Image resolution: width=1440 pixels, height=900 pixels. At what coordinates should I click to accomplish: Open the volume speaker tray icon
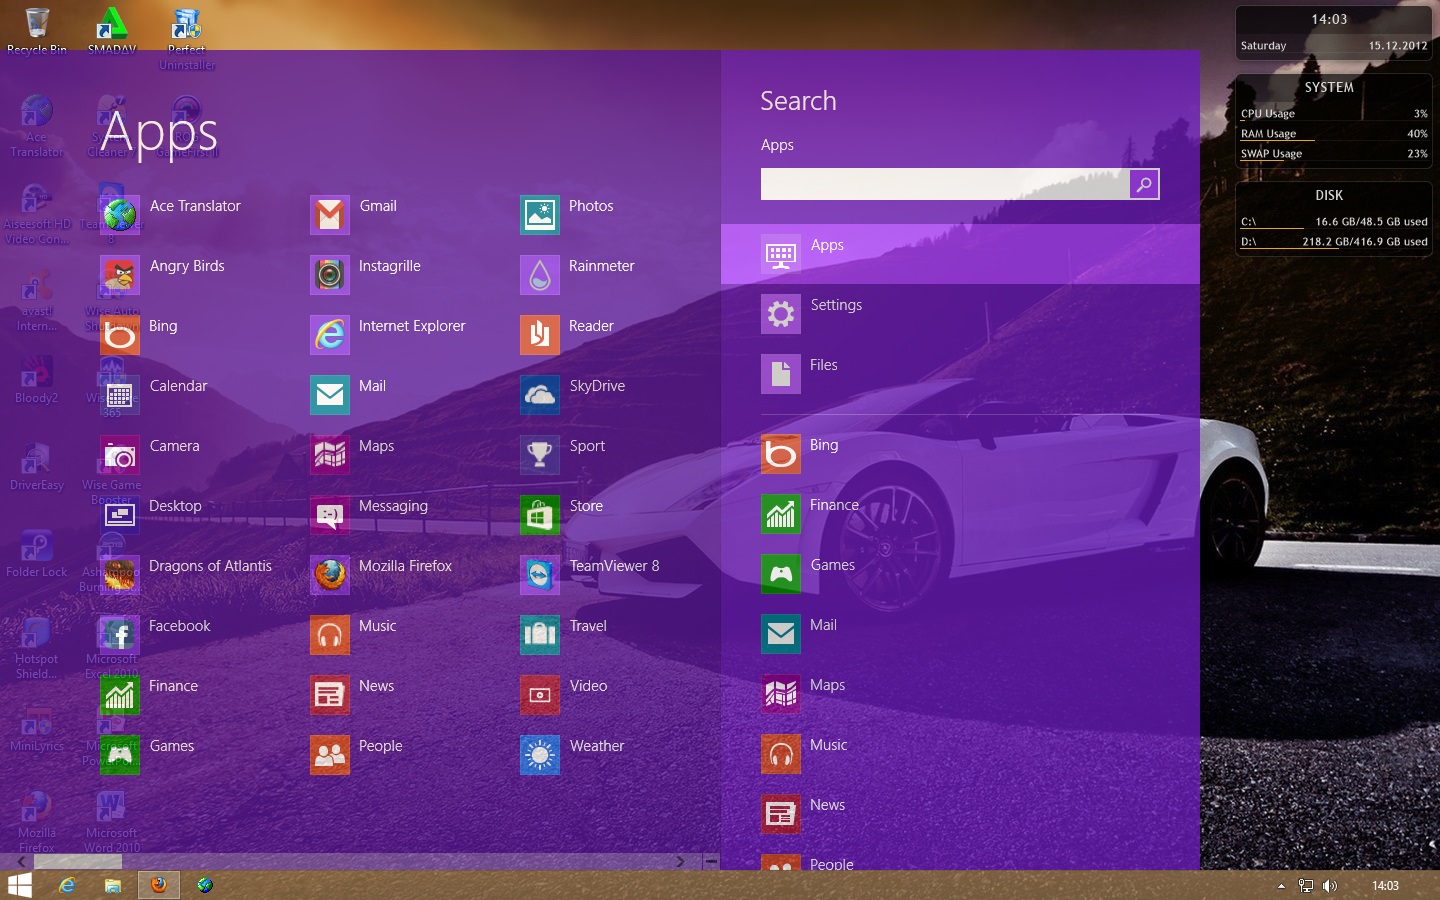pyautogui.click(x=1329, y=886)
